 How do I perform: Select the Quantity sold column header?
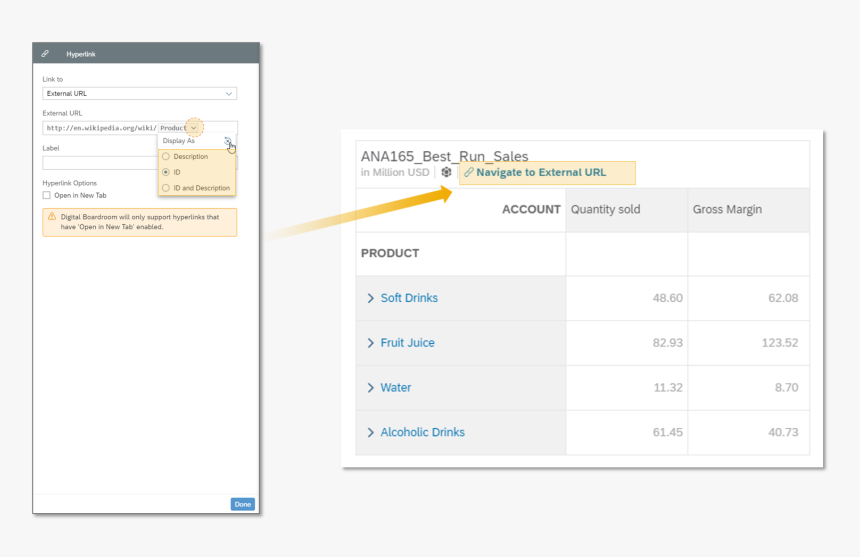pos(605,210)
